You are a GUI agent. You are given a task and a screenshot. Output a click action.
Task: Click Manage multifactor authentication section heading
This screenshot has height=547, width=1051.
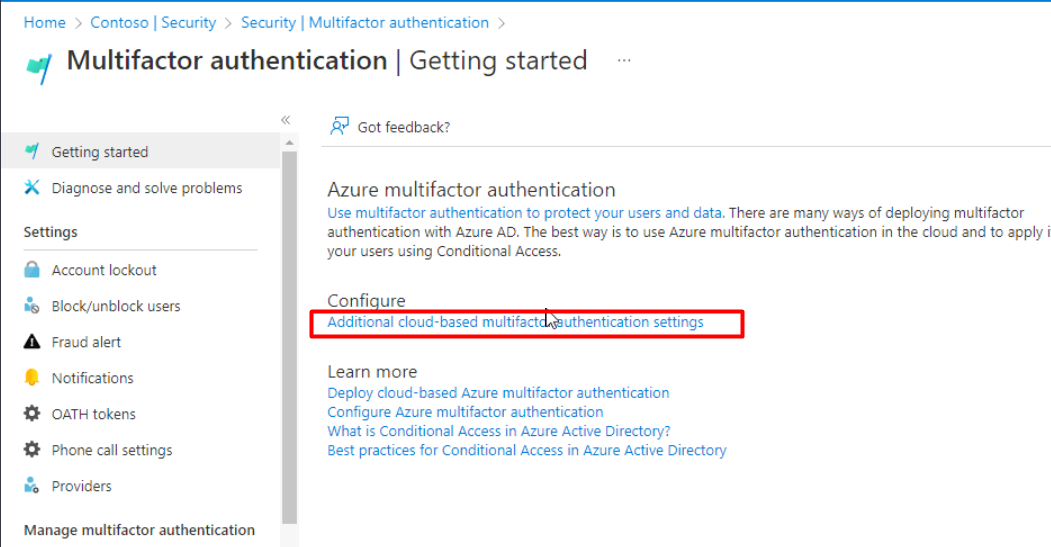pyautogui.click(x=139, y=530)
